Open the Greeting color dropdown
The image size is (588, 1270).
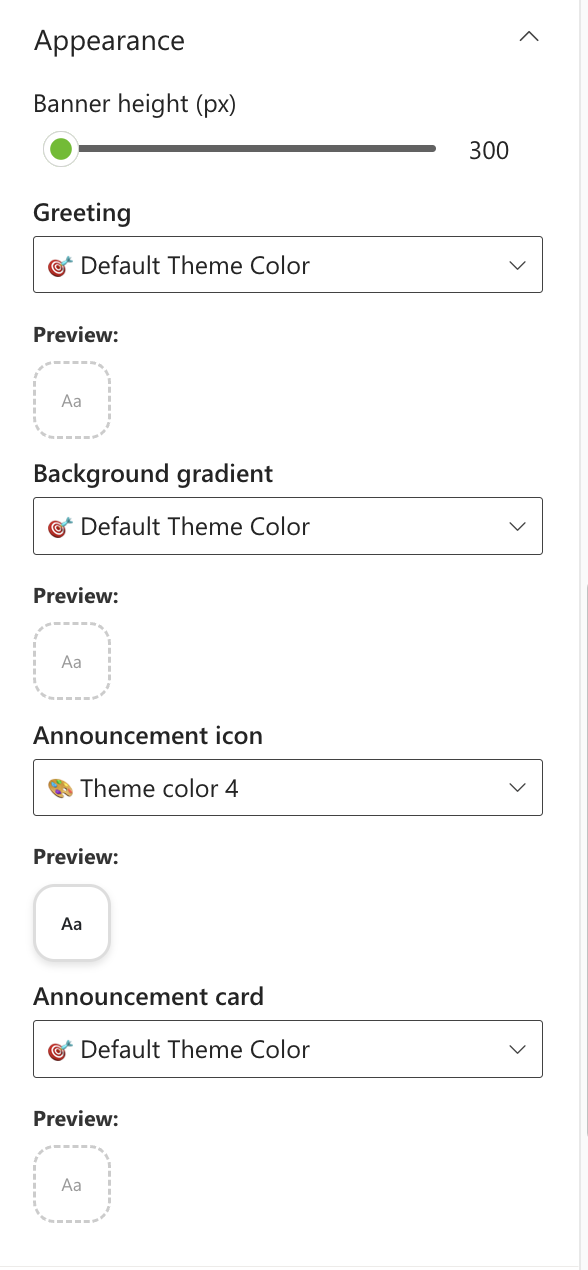point(288,265)
